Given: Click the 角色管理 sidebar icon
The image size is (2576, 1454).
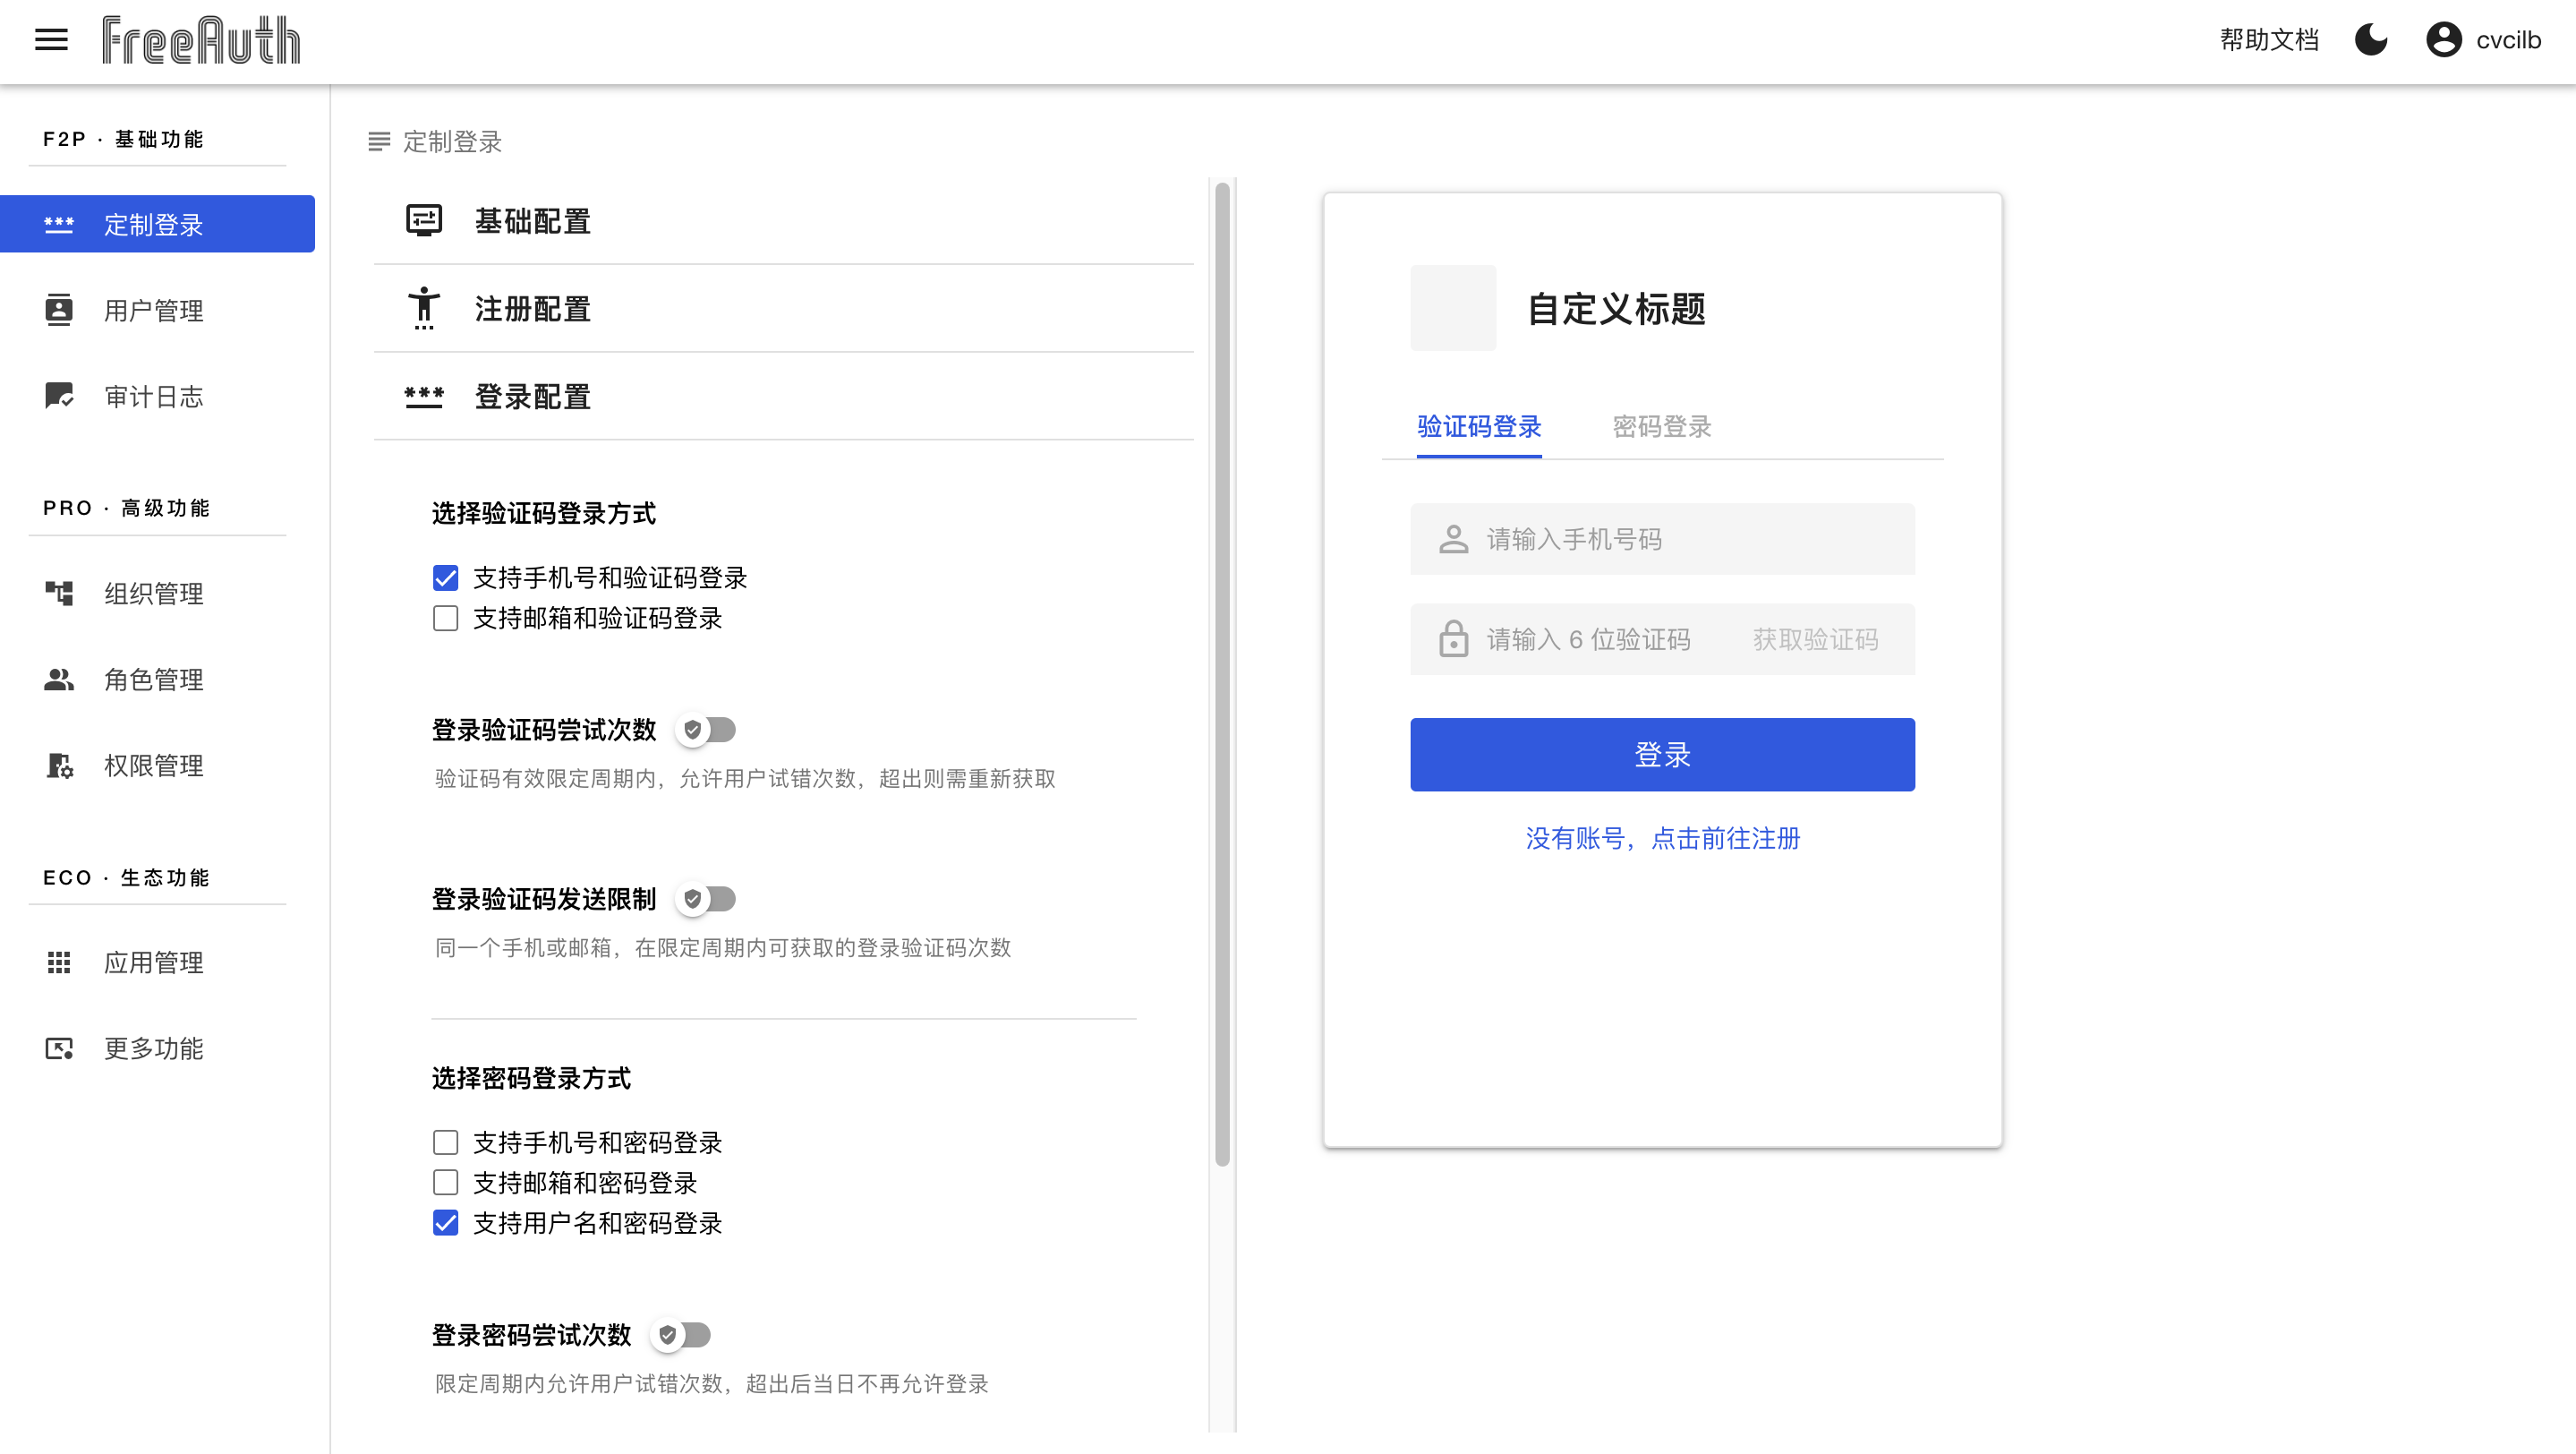Looking at the screenshot, I should [59, 679].
